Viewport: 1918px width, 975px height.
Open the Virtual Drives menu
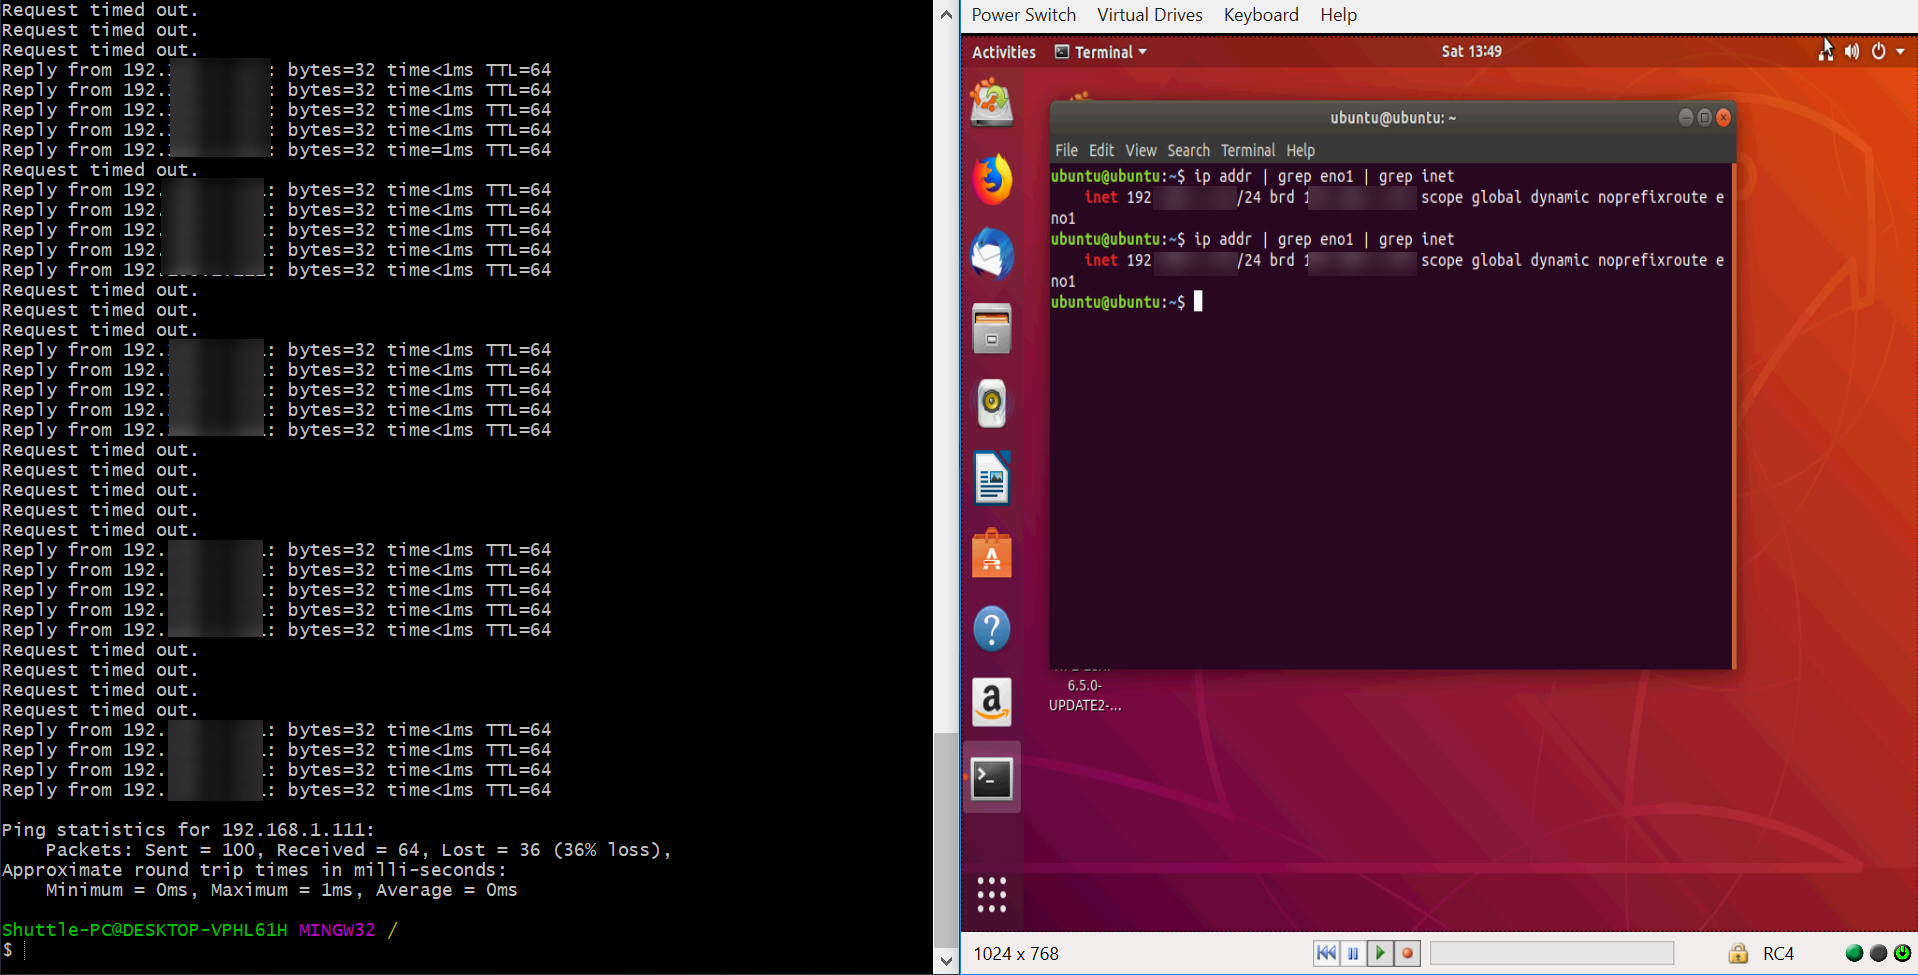(1150, 15)
